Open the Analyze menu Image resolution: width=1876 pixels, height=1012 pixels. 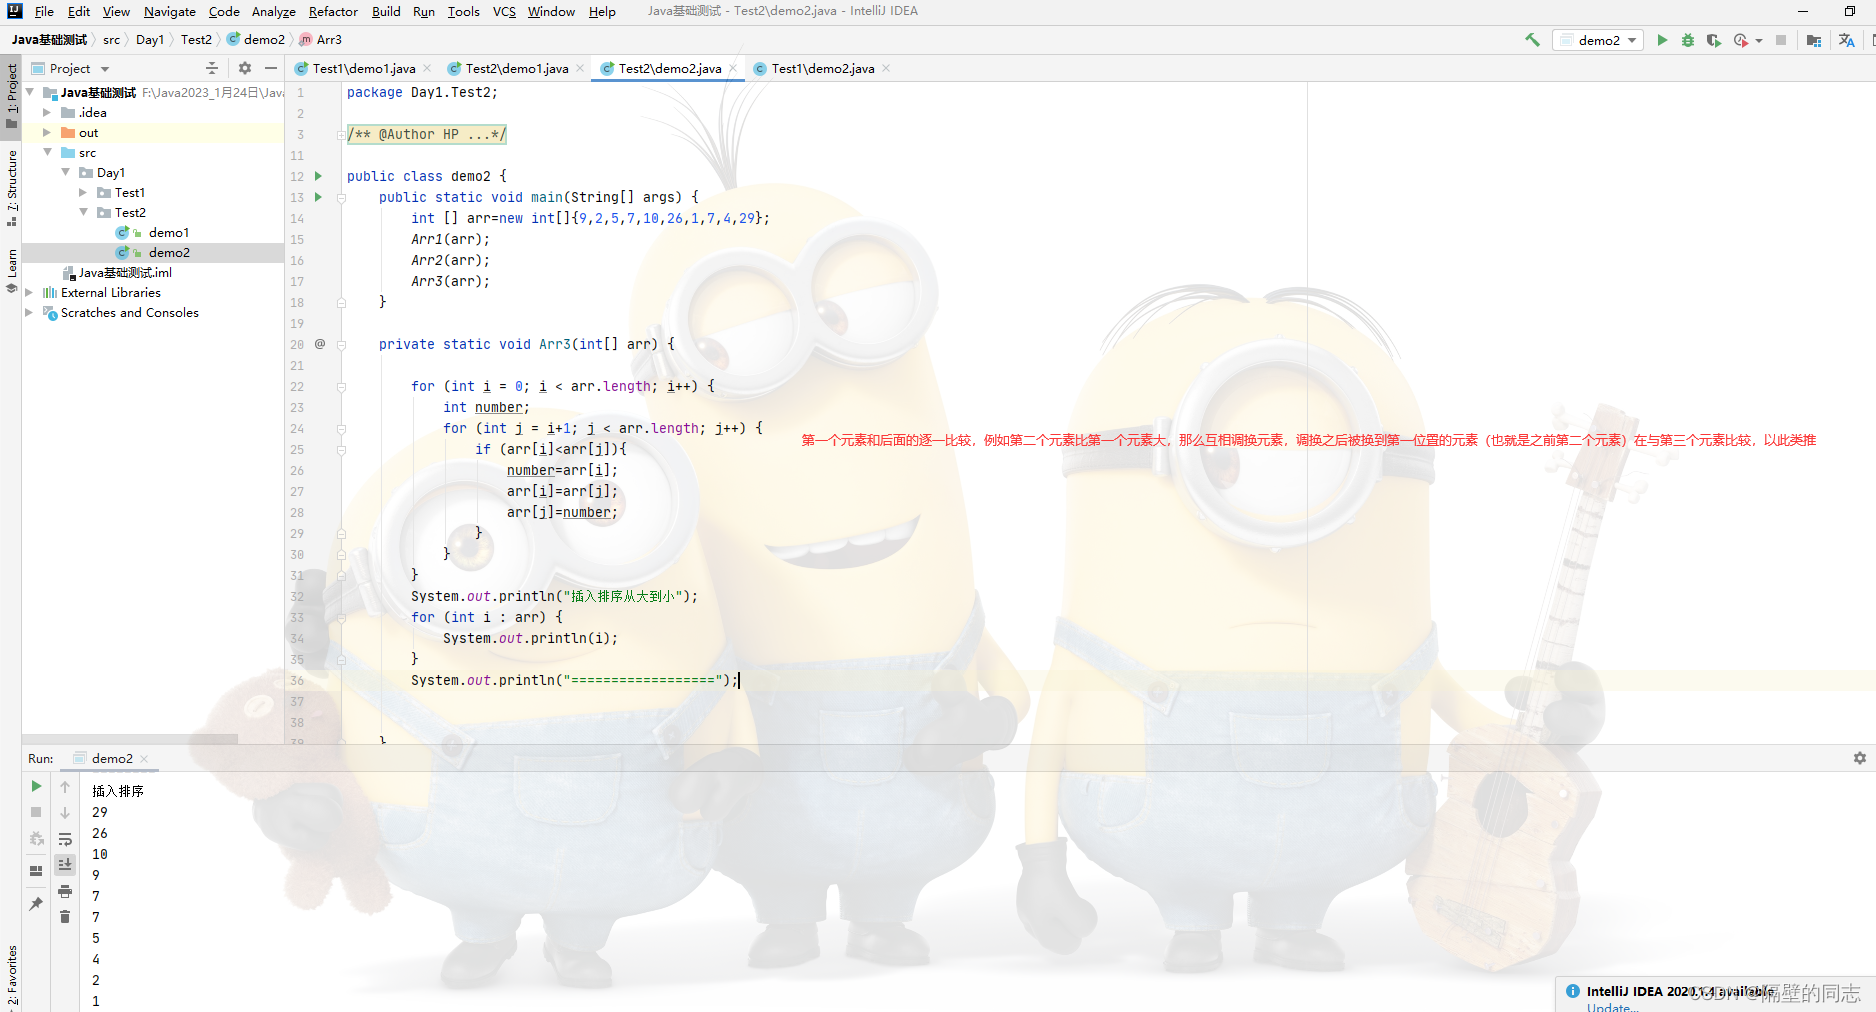click(273, 11)
